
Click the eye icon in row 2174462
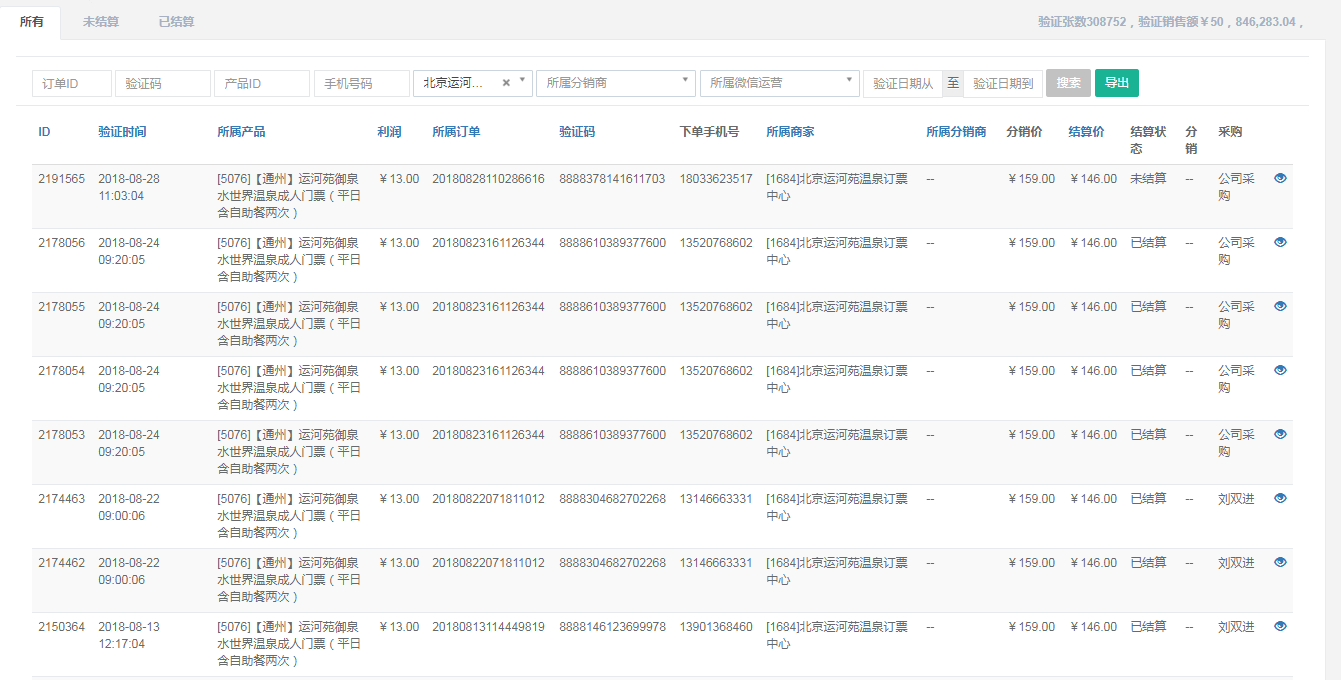[x=1280, y=562]
